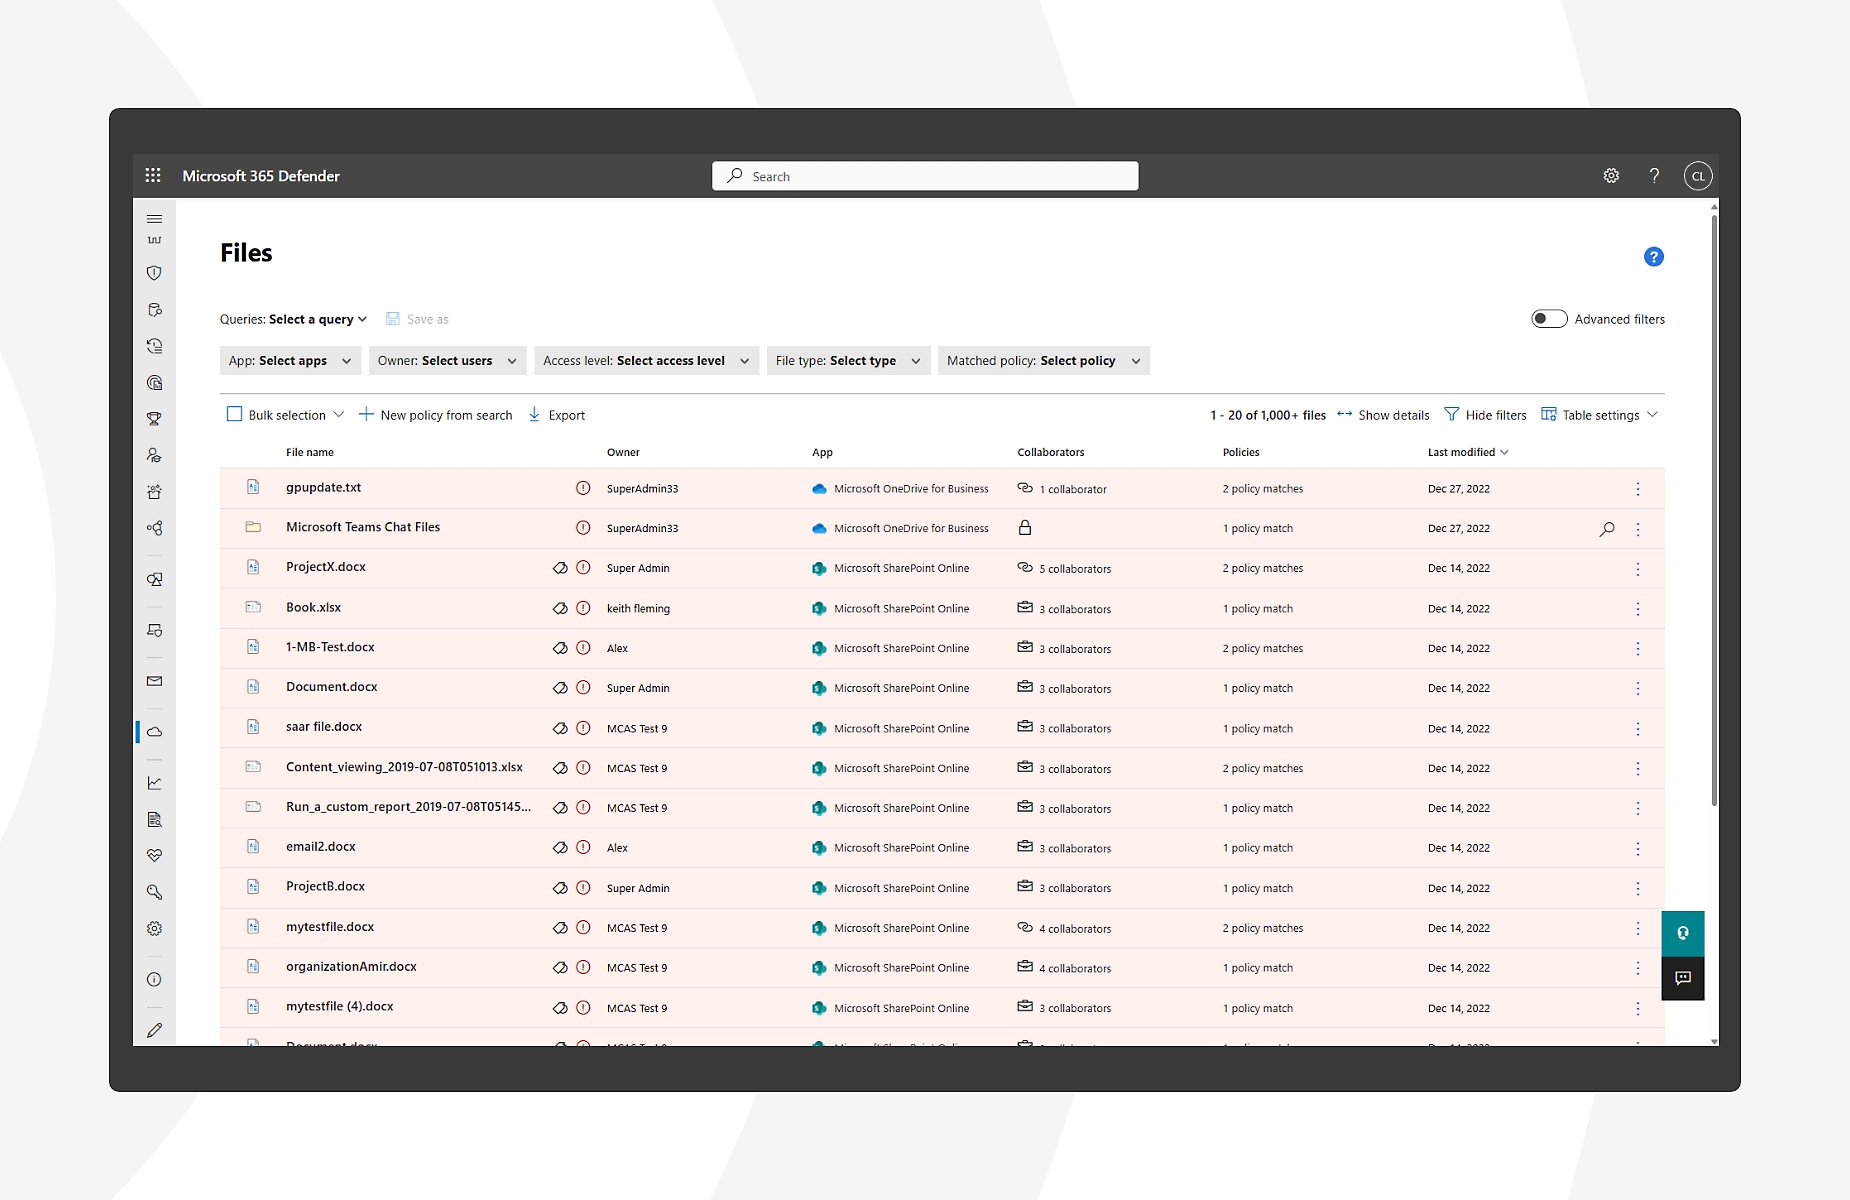The height and width of the screenshot is (1200, 1850).
Task: Open the Owner: Select users dropdown
Action: click(446, 361)
